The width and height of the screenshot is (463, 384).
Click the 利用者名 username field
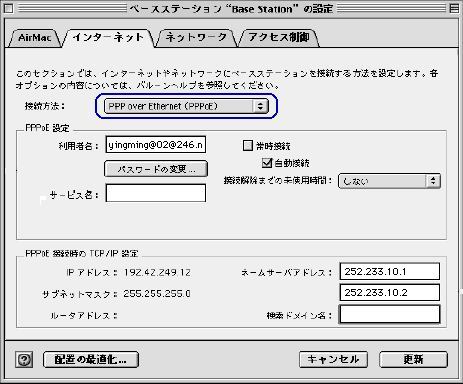(x=156, y=145)
